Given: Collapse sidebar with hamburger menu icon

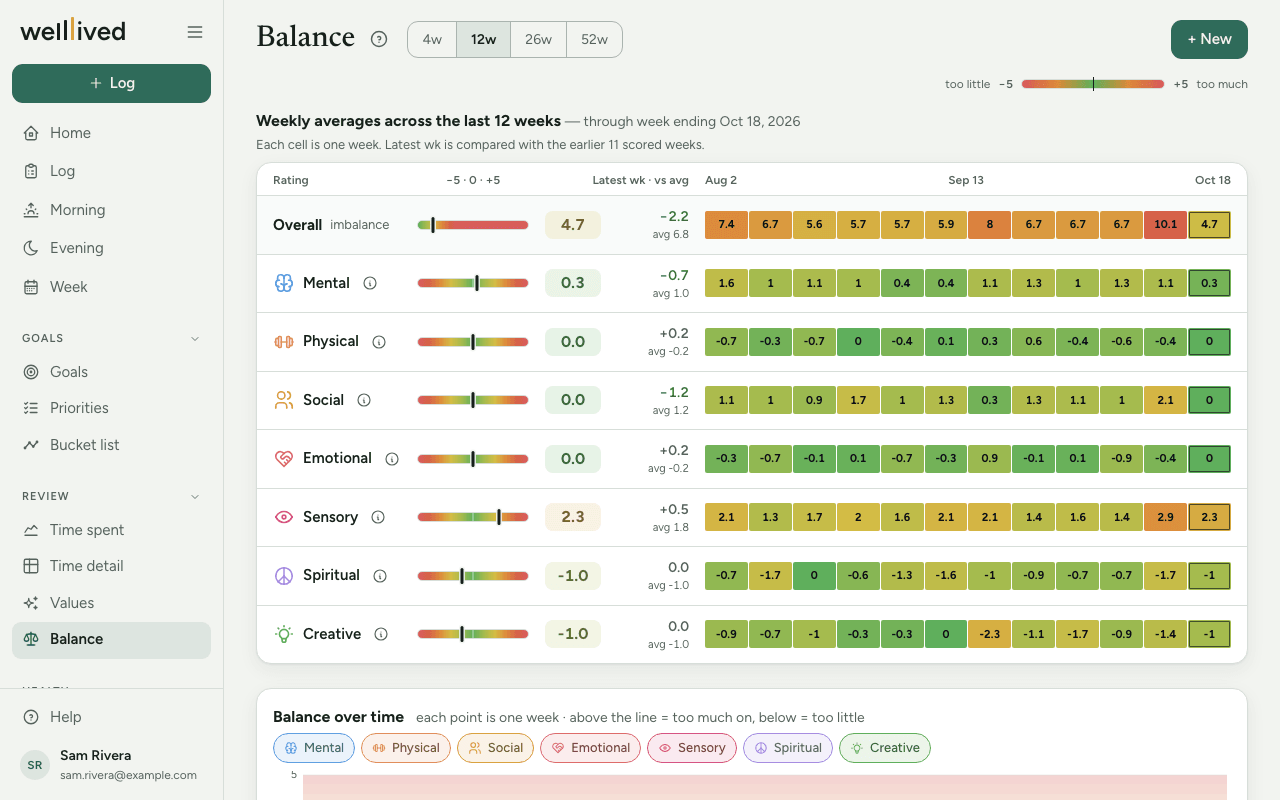Looking at the screenshot, I should pyautogui.click(x=195, y=32).
